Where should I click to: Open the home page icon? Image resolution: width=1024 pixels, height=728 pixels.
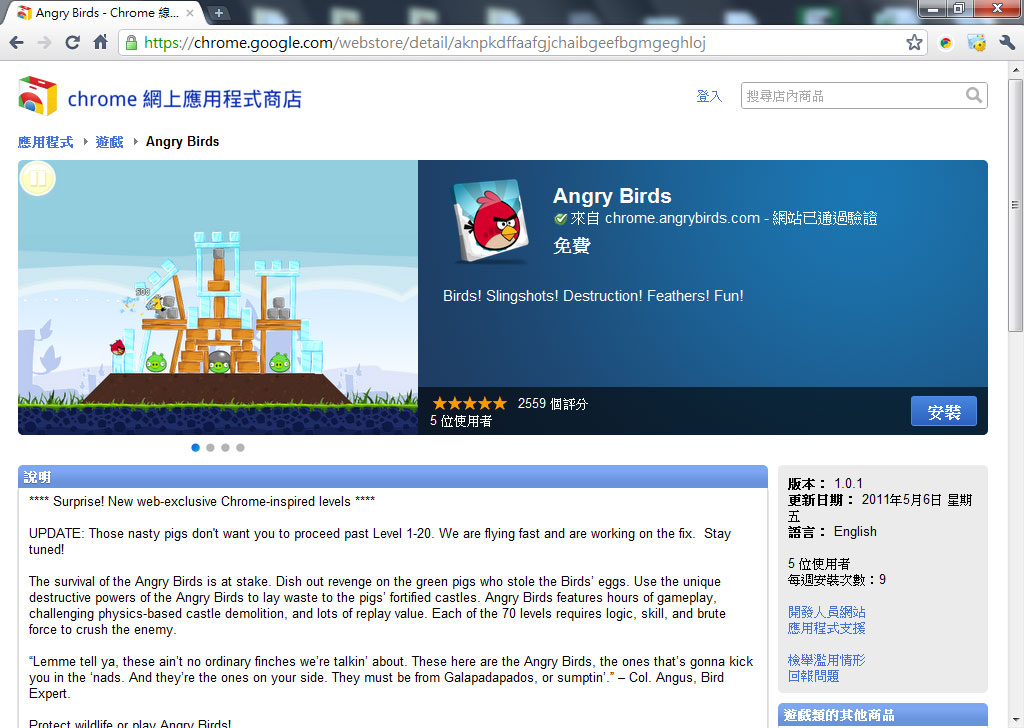tap(101, 42)
